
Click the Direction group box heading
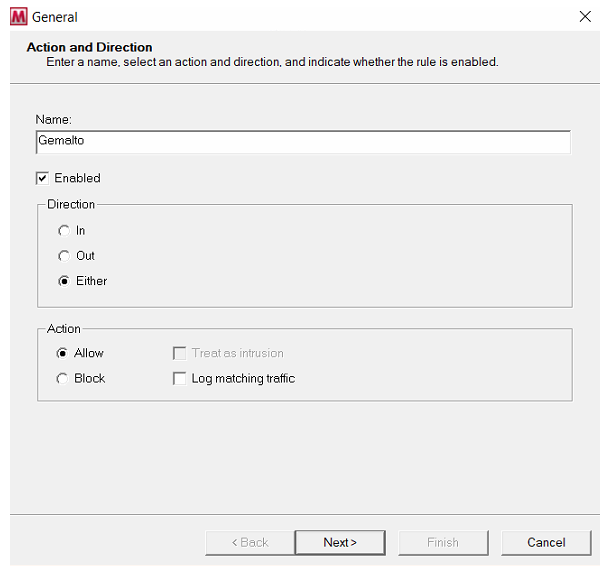click(x=71, y=204)
